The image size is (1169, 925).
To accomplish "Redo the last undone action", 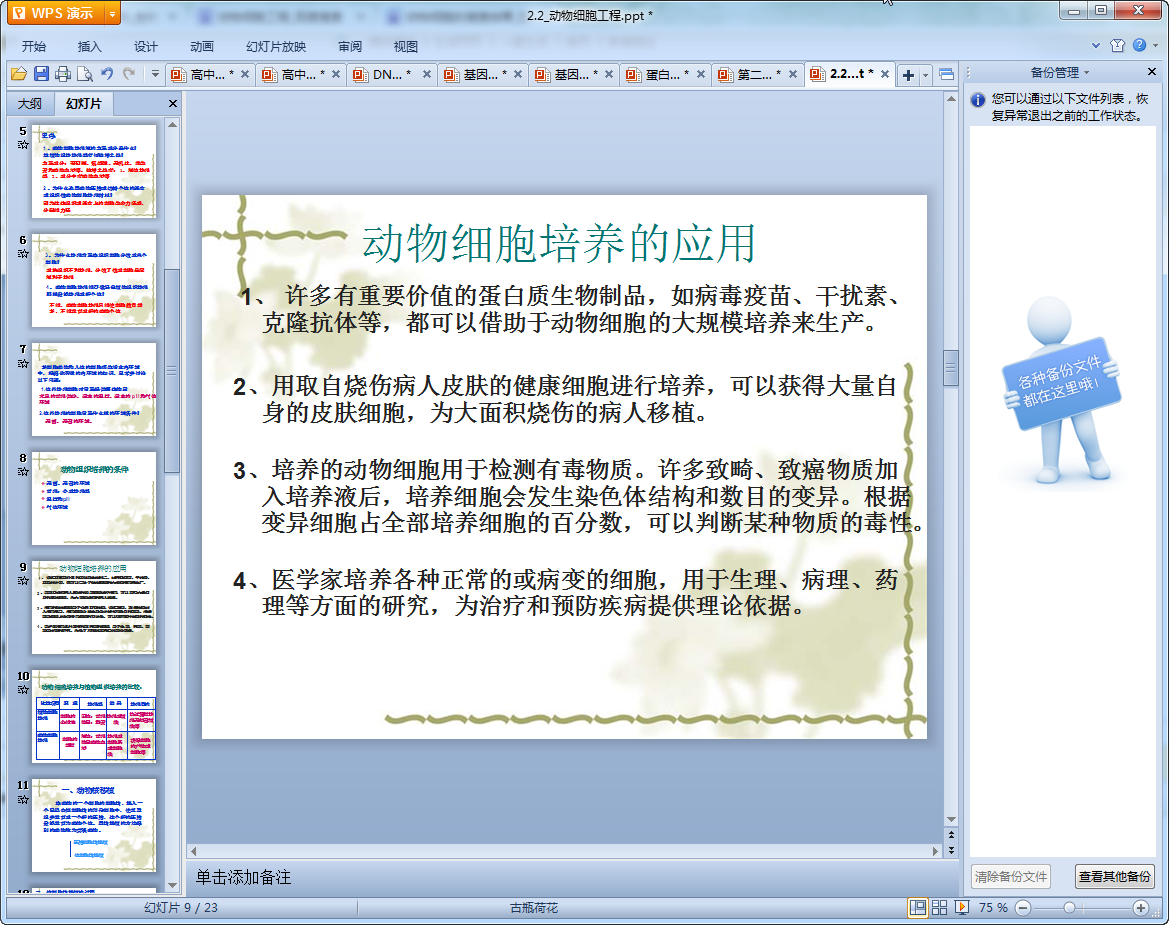I will pos(129,74).
